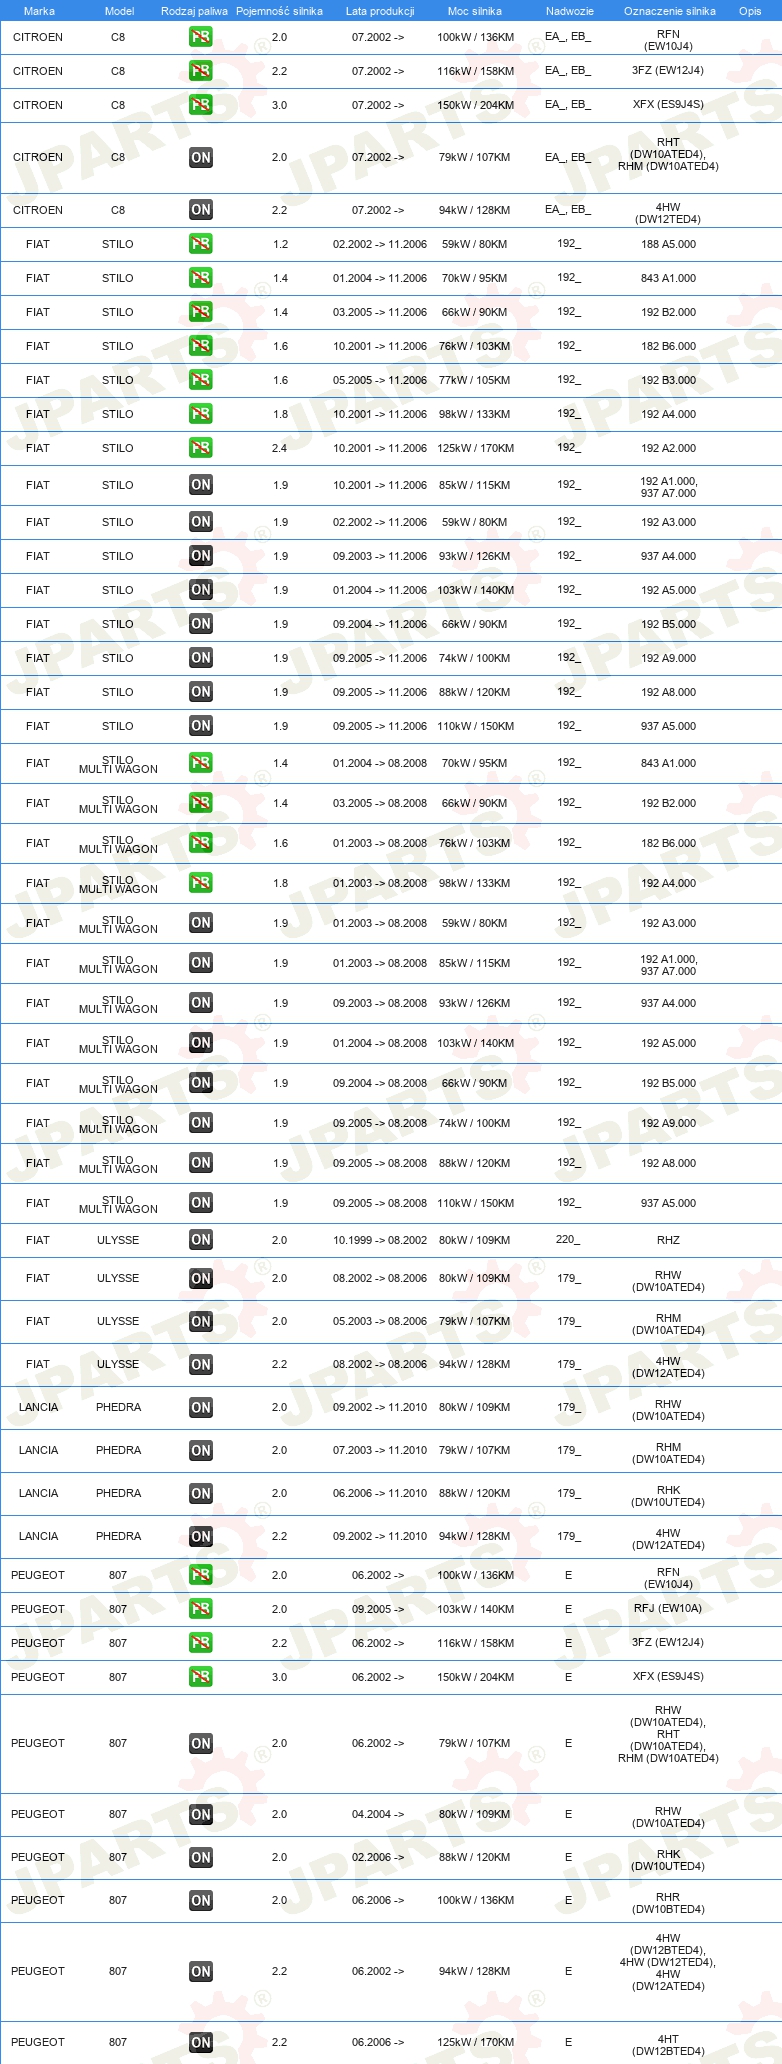Select production years 05.2003 -> 08.2006

tap(380, 1321)
